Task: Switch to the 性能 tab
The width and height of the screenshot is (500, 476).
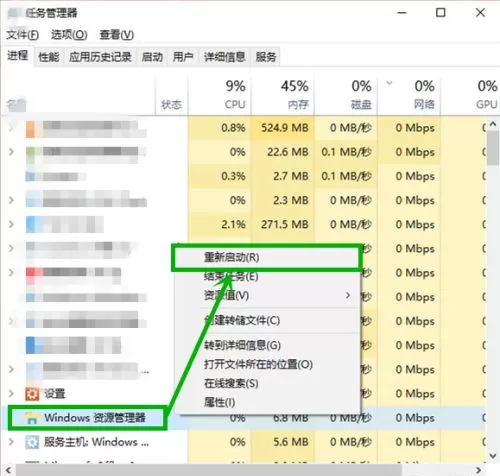Action: (49, 57)
